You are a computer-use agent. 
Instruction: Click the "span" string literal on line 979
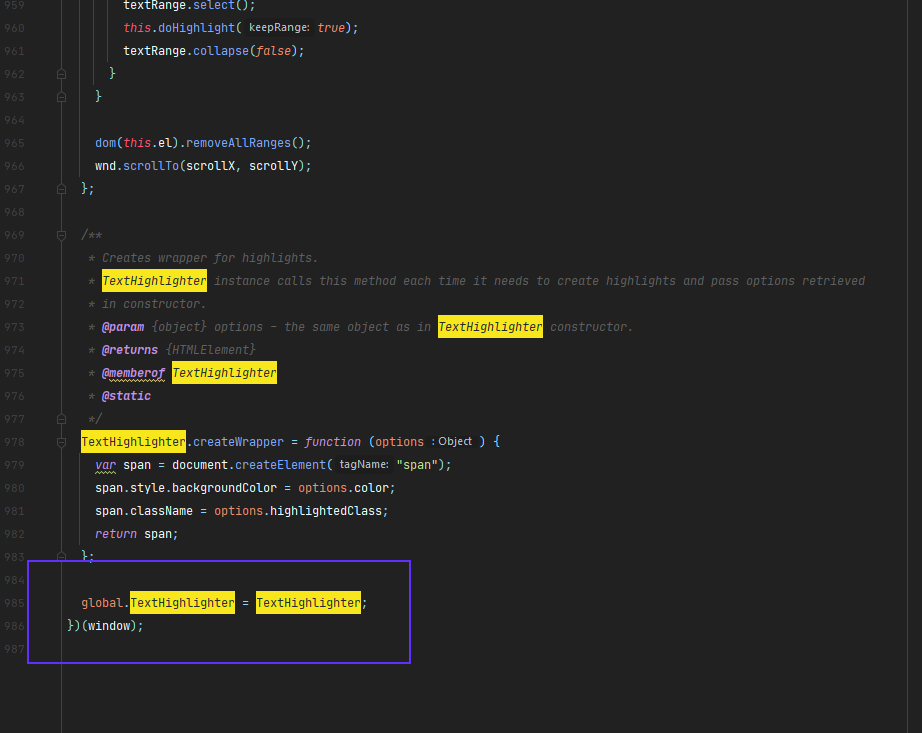(x=417, y=465)
